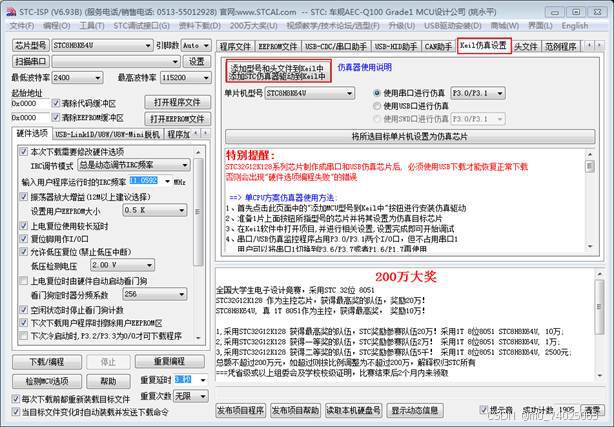Click 下载/编程 button
614x427 pixels.
[47, 362]
